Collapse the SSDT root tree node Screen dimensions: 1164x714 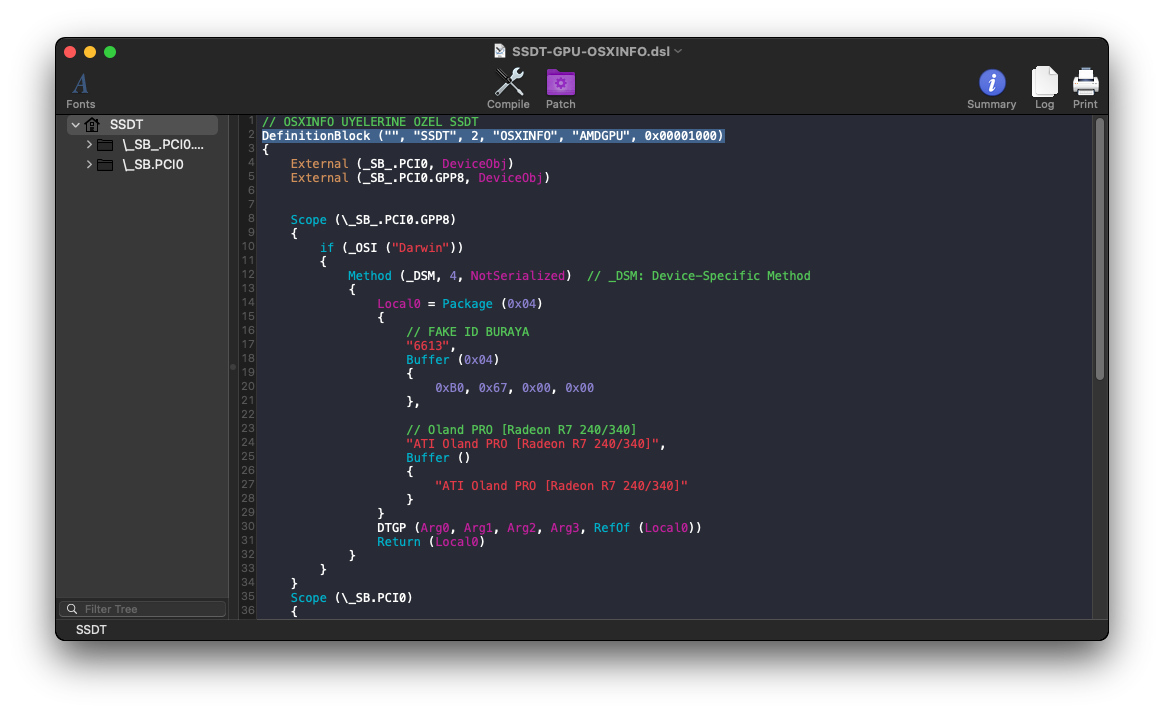click(75, 125)
